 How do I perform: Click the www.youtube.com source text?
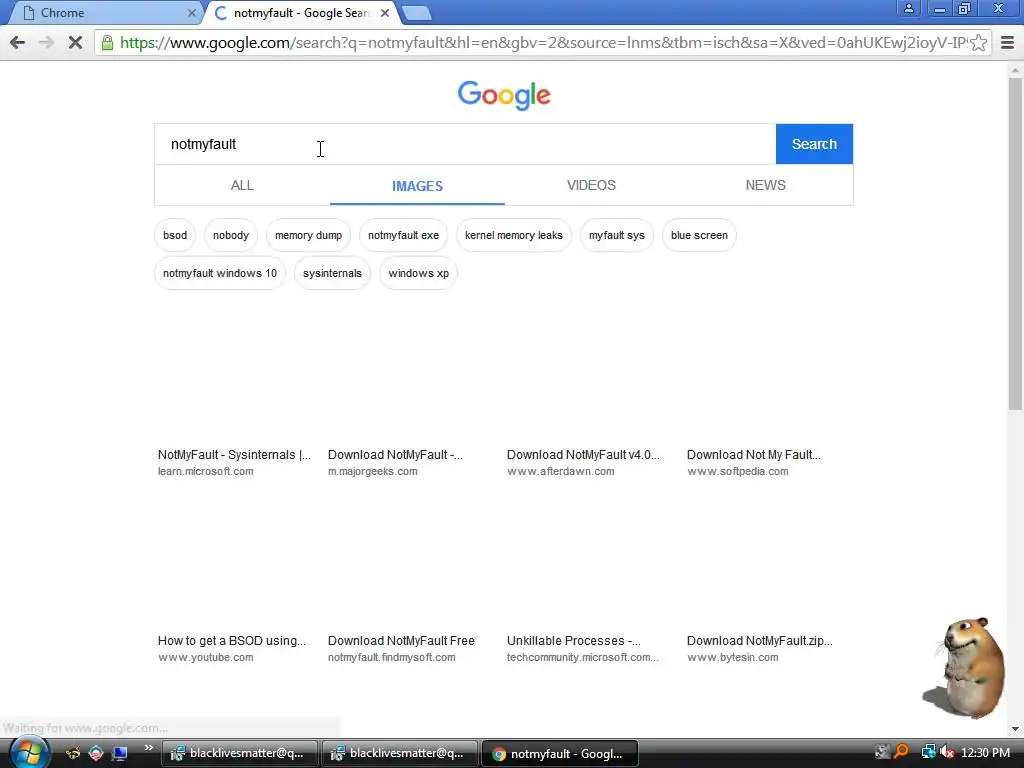pyautogui.click(x=206, y=658)
